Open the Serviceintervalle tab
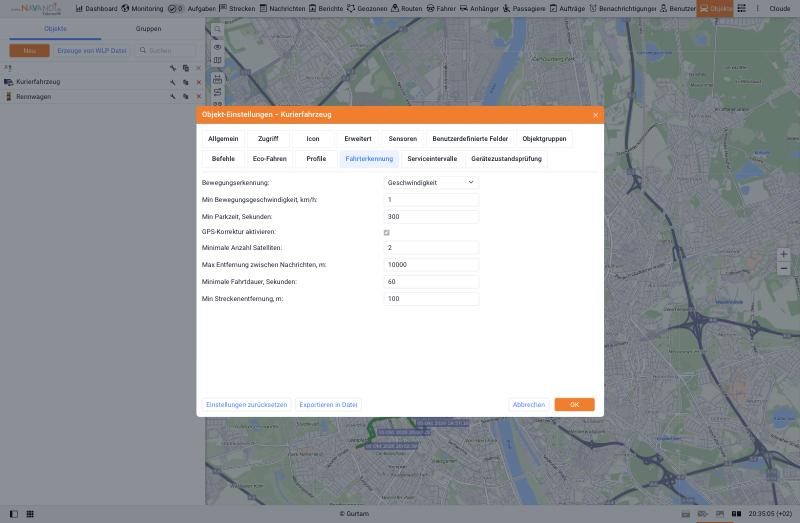800x523 pixels. pos(432,159)
